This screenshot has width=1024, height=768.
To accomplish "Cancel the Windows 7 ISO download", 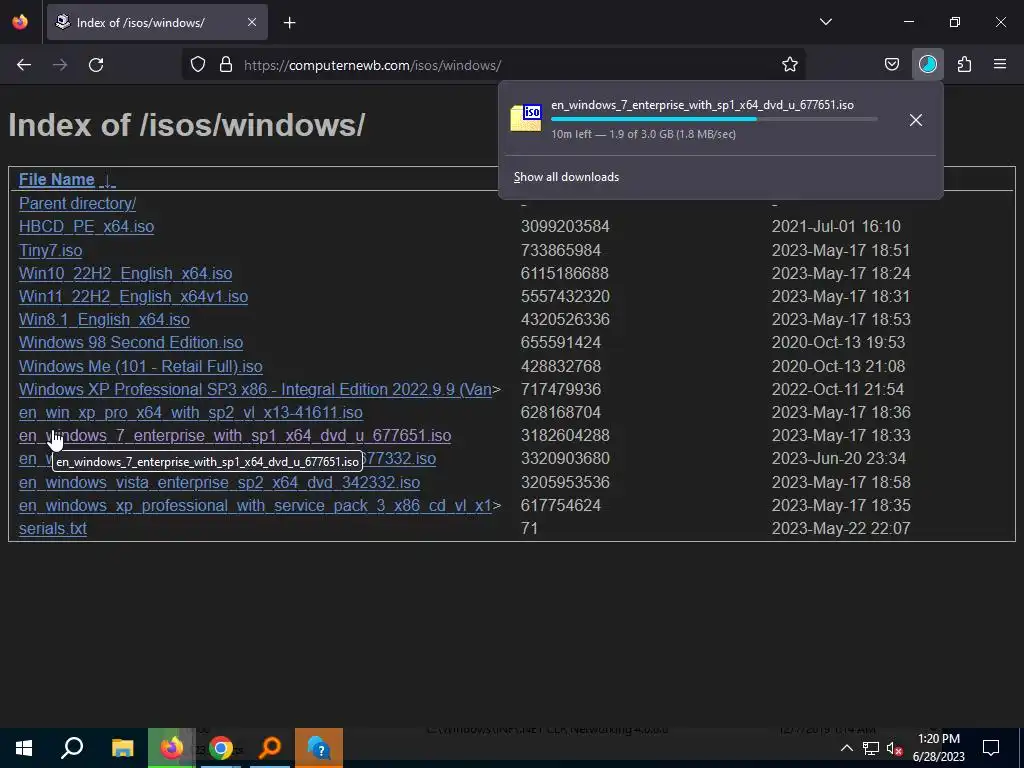I will [916, 120].
